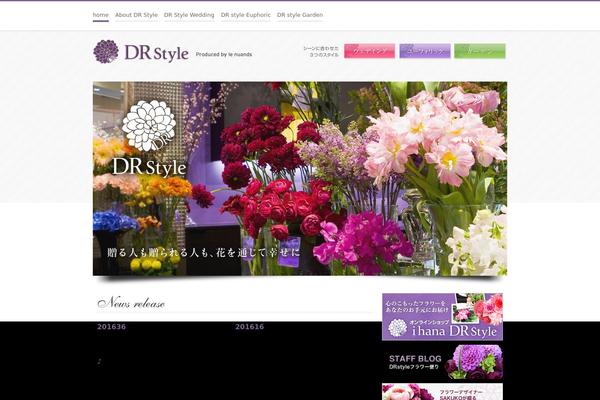600x400 pixels.
Task: Open DR Style Wedding in navigation
Action: (x=189, y=15)
